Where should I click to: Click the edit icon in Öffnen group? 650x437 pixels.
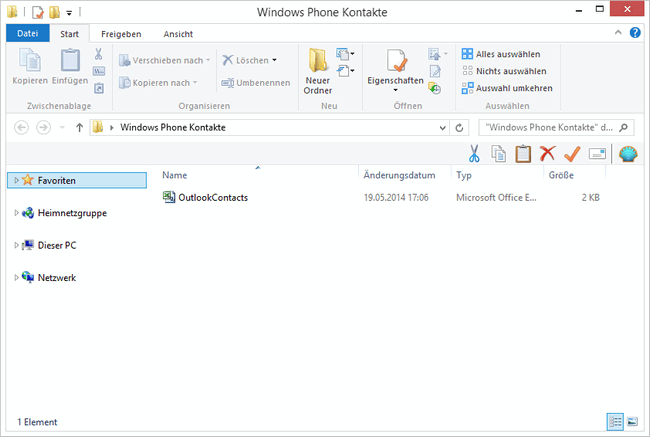pyautogui.click(x=435, y=71)
